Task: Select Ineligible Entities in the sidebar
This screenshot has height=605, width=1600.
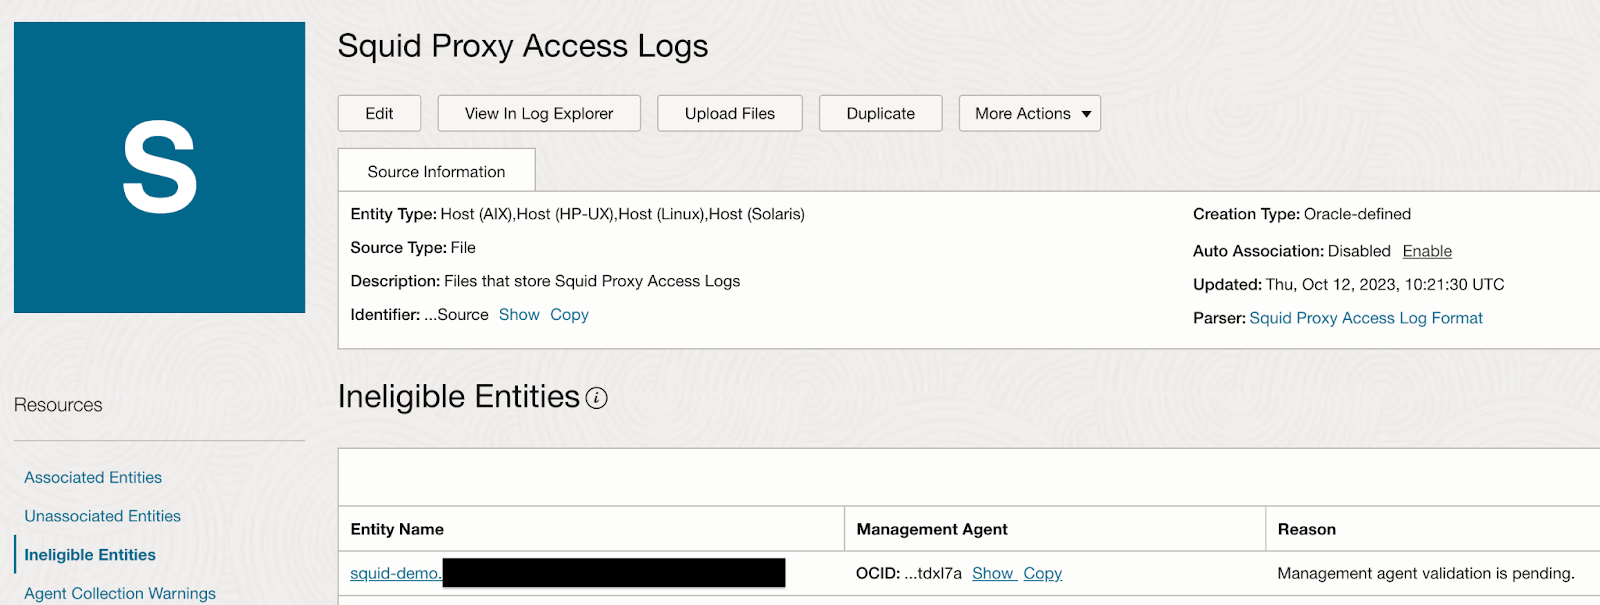Action: pos(90,555)
